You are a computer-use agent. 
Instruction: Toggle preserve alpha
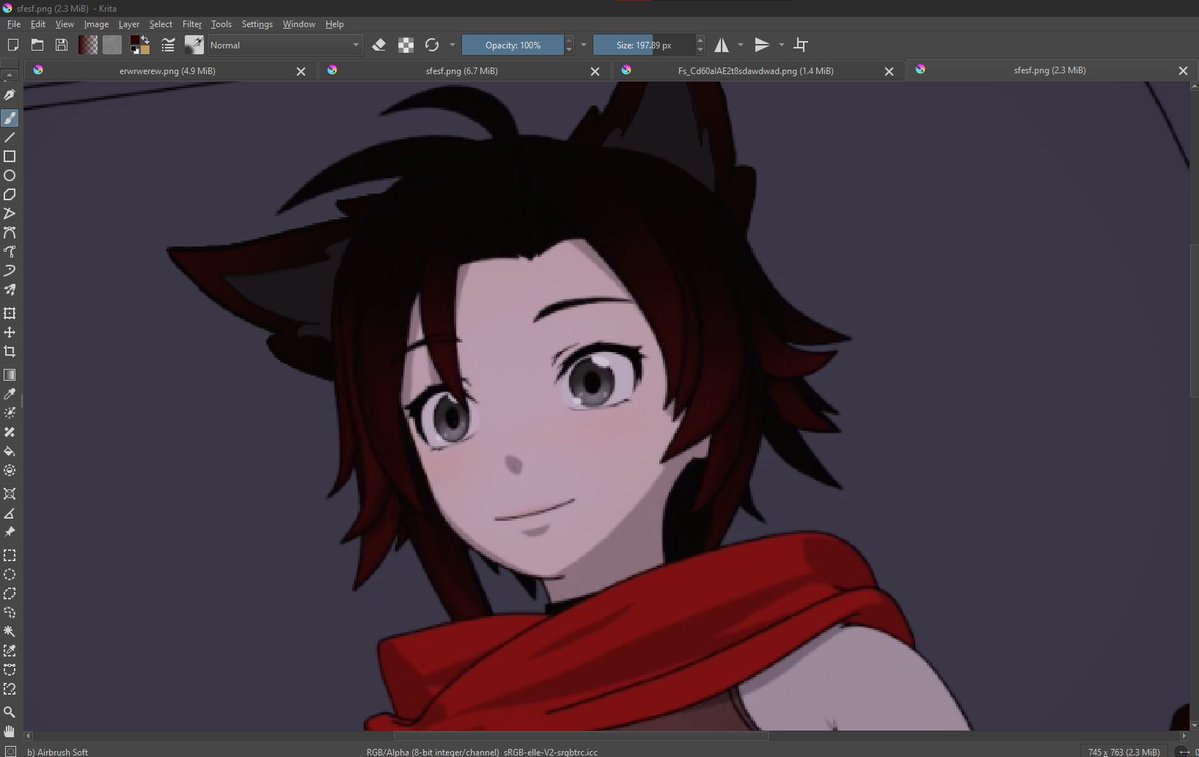click(x=405, y=45)
